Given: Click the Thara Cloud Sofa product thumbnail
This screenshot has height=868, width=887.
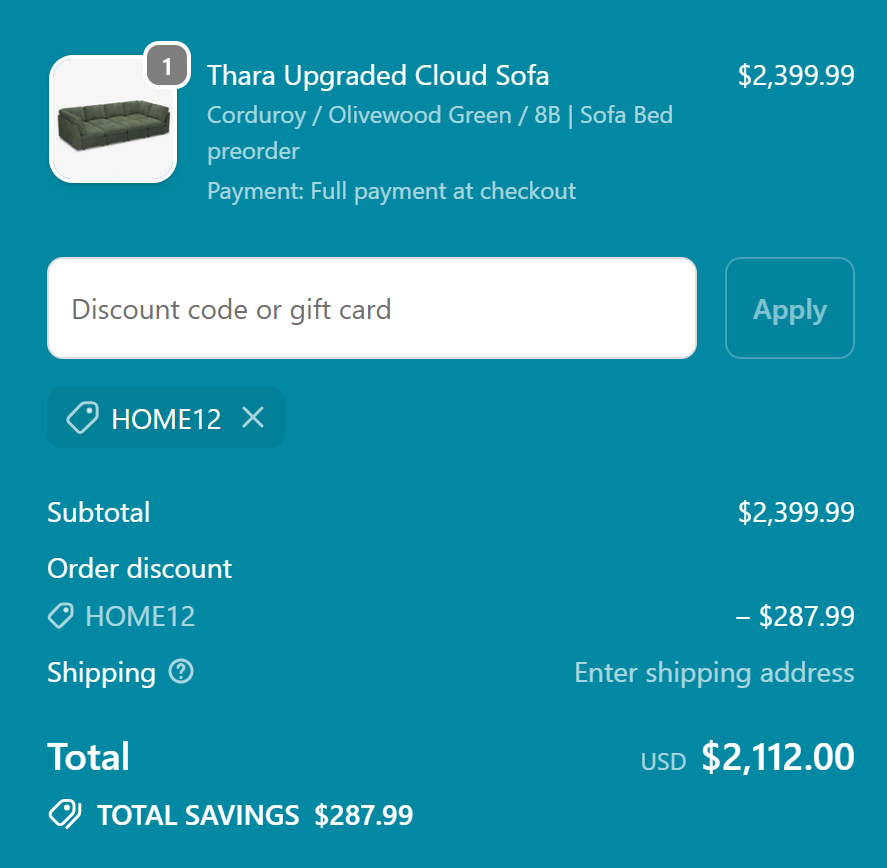Looking at the screenshot, I should 113,119.
